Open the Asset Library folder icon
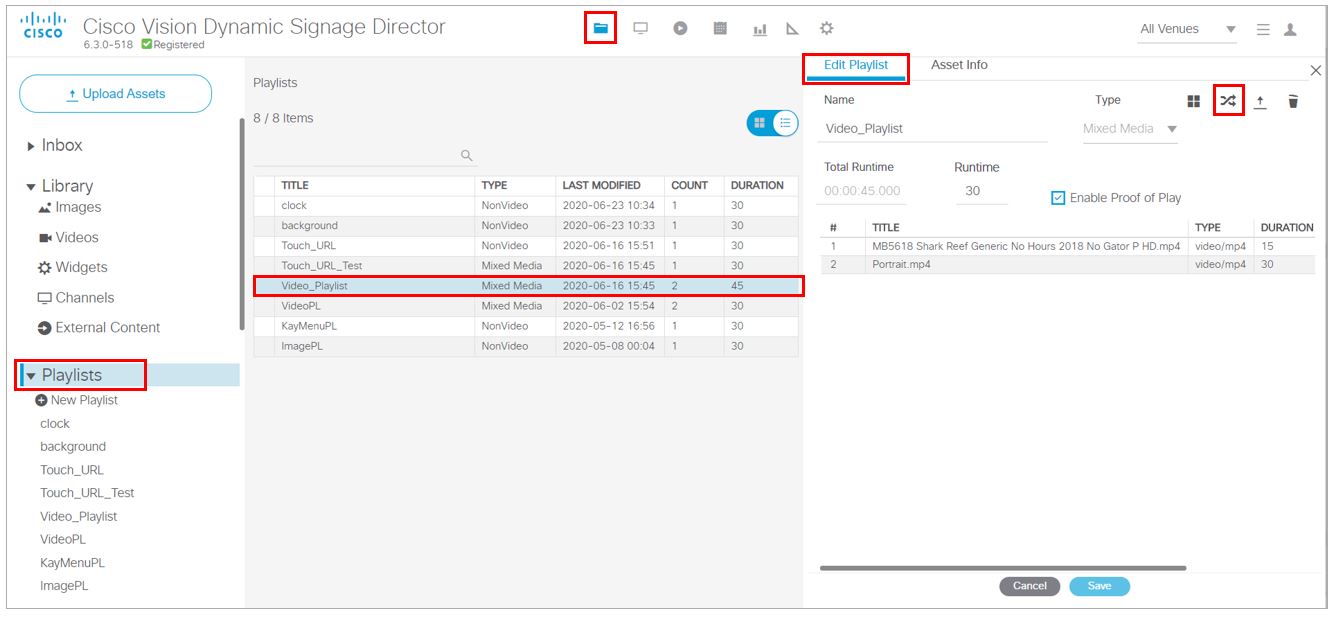The width and height of the screenshot is (1335, 617). point(600,28)
